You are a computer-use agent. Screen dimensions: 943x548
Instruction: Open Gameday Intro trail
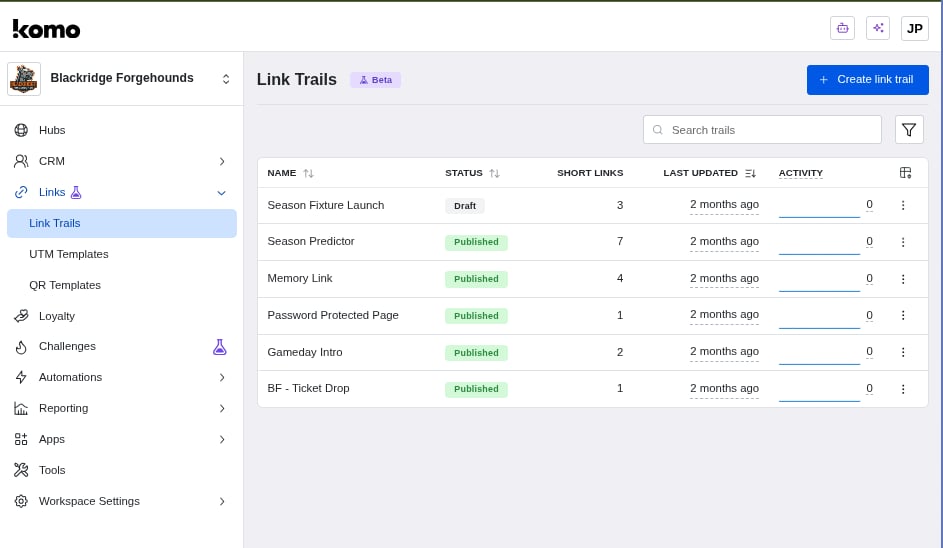304,352
